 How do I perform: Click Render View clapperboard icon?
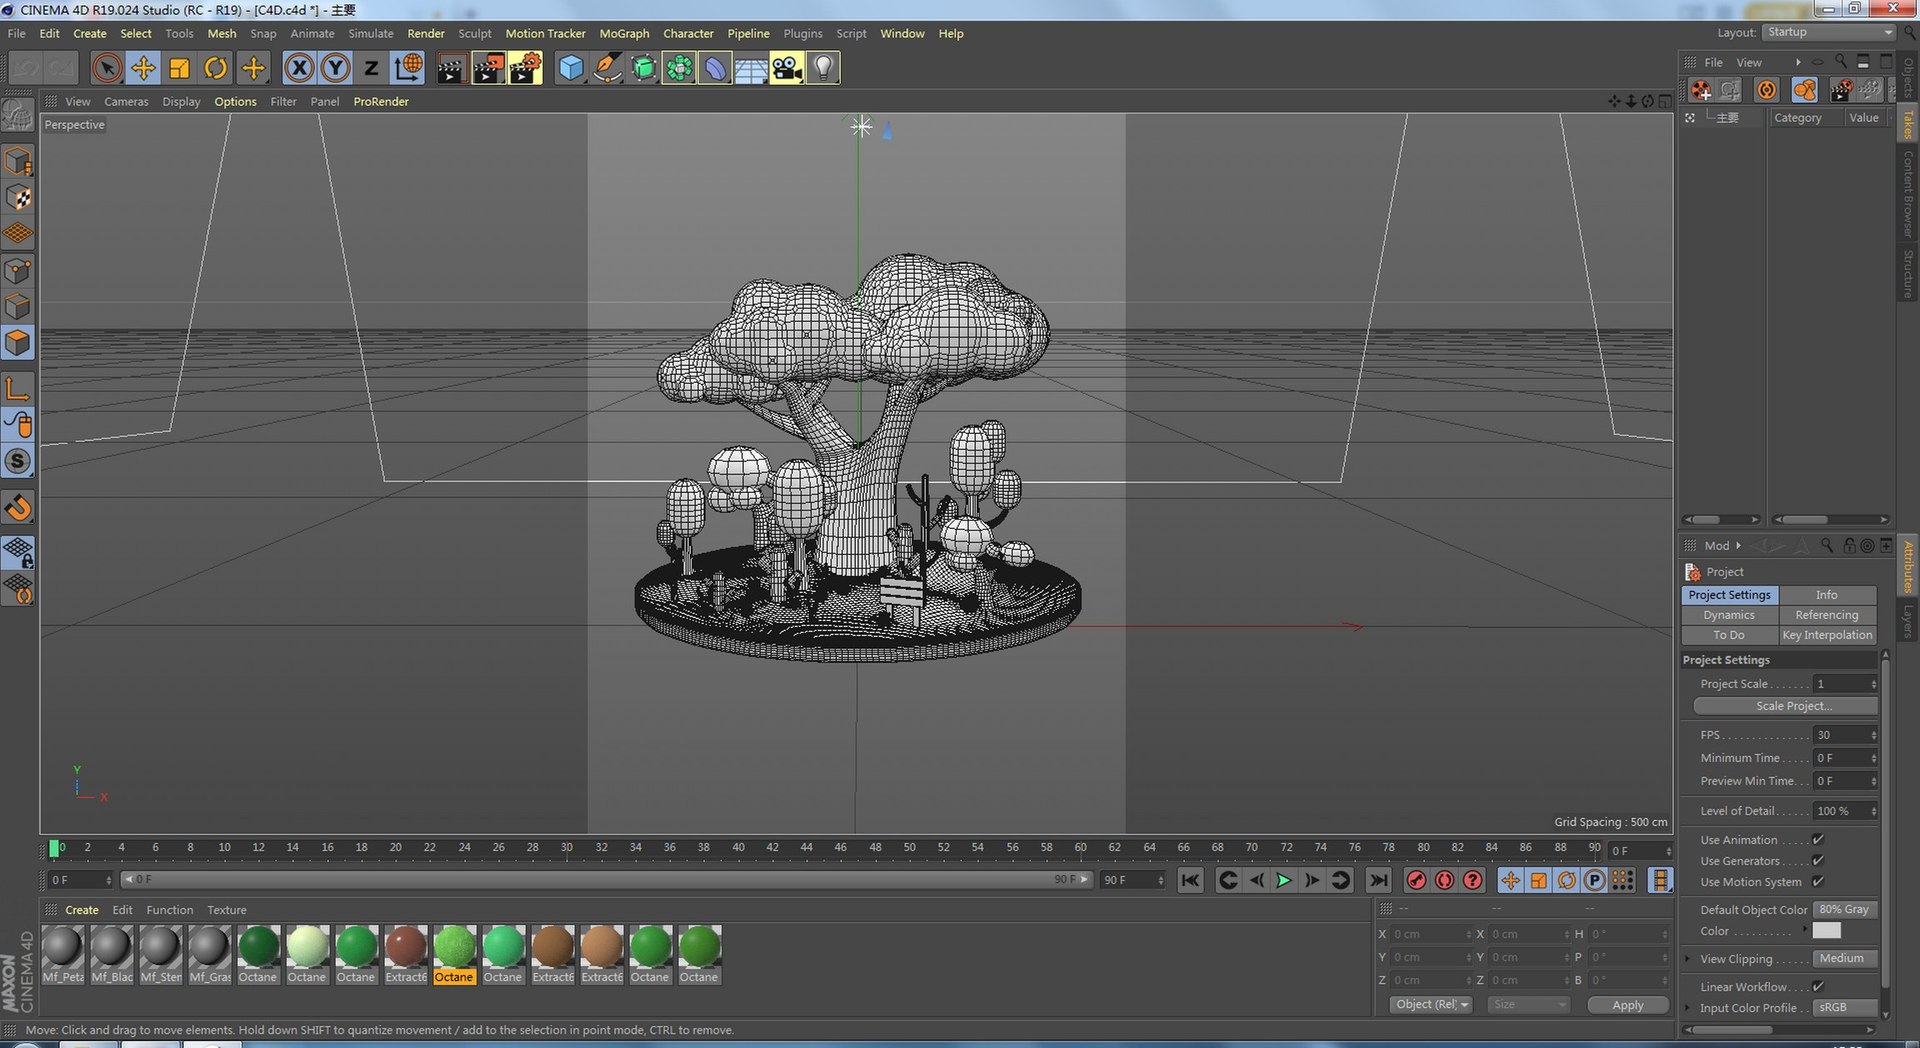[x=451, y=68]
